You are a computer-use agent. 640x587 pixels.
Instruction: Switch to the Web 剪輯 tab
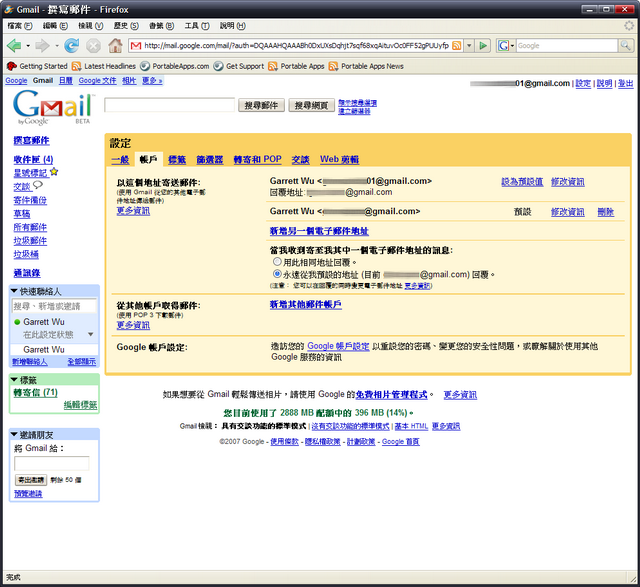tap(340, 159)
